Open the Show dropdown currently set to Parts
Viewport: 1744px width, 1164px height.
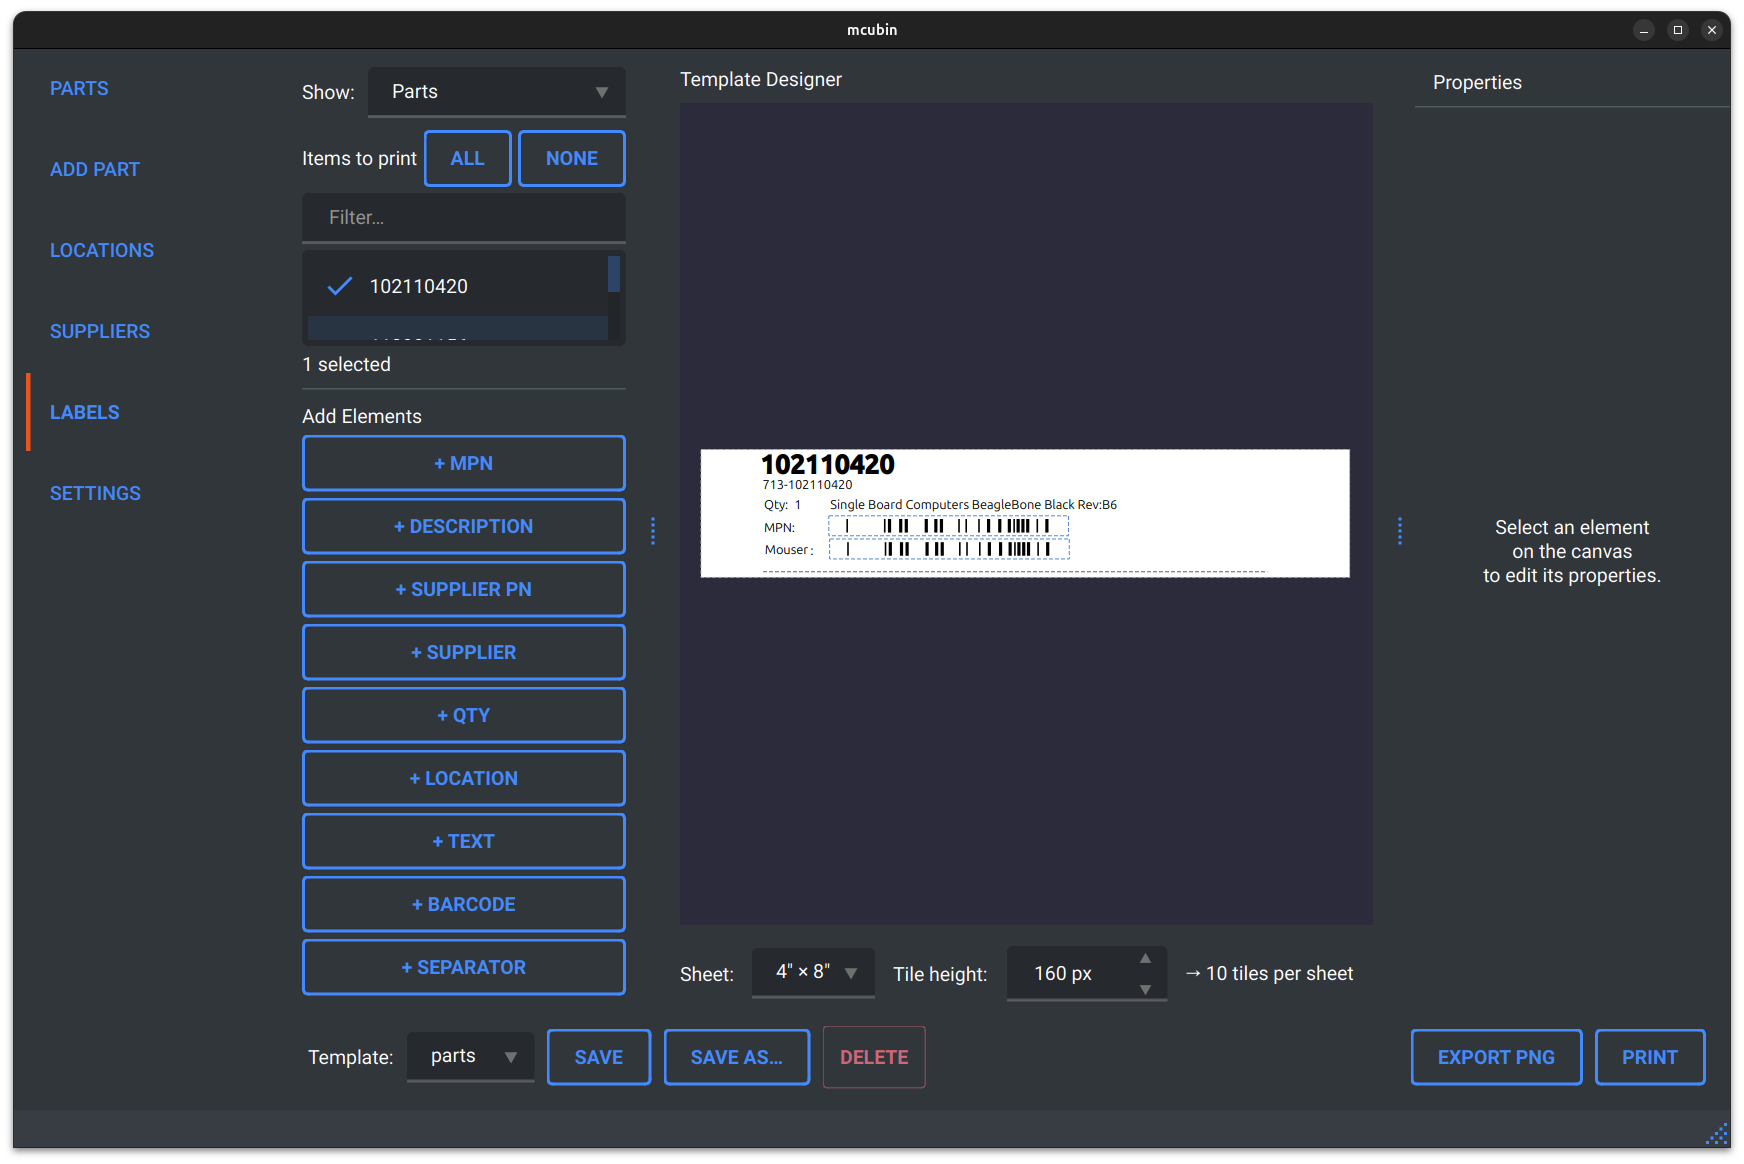tap(497, 91)
